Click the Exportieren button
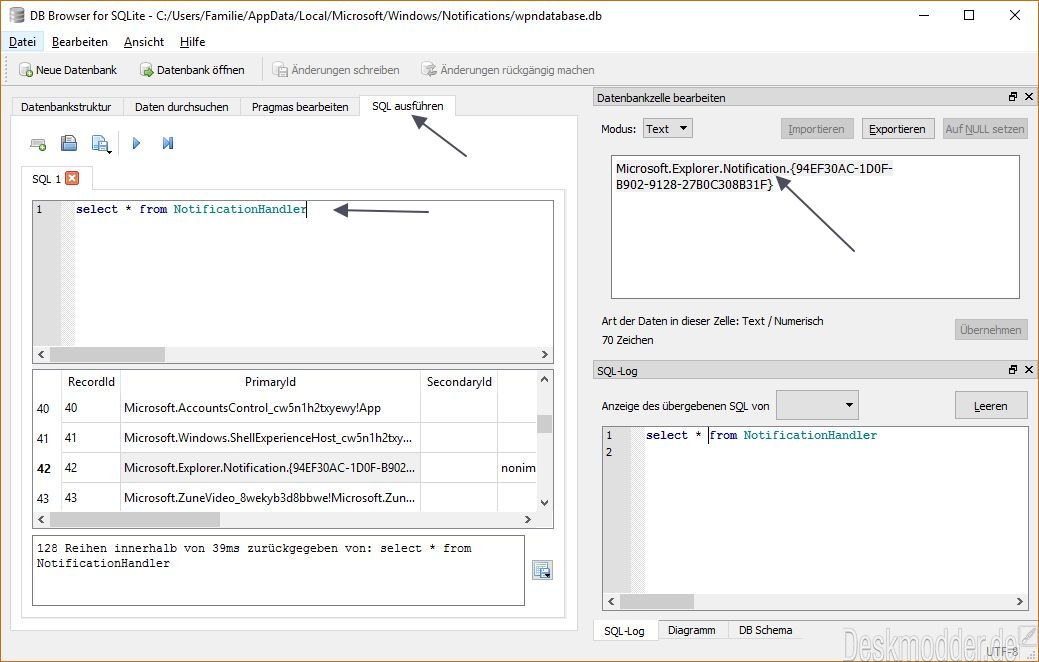Viewport: 1039px width, 662px height. pos(897,129)
